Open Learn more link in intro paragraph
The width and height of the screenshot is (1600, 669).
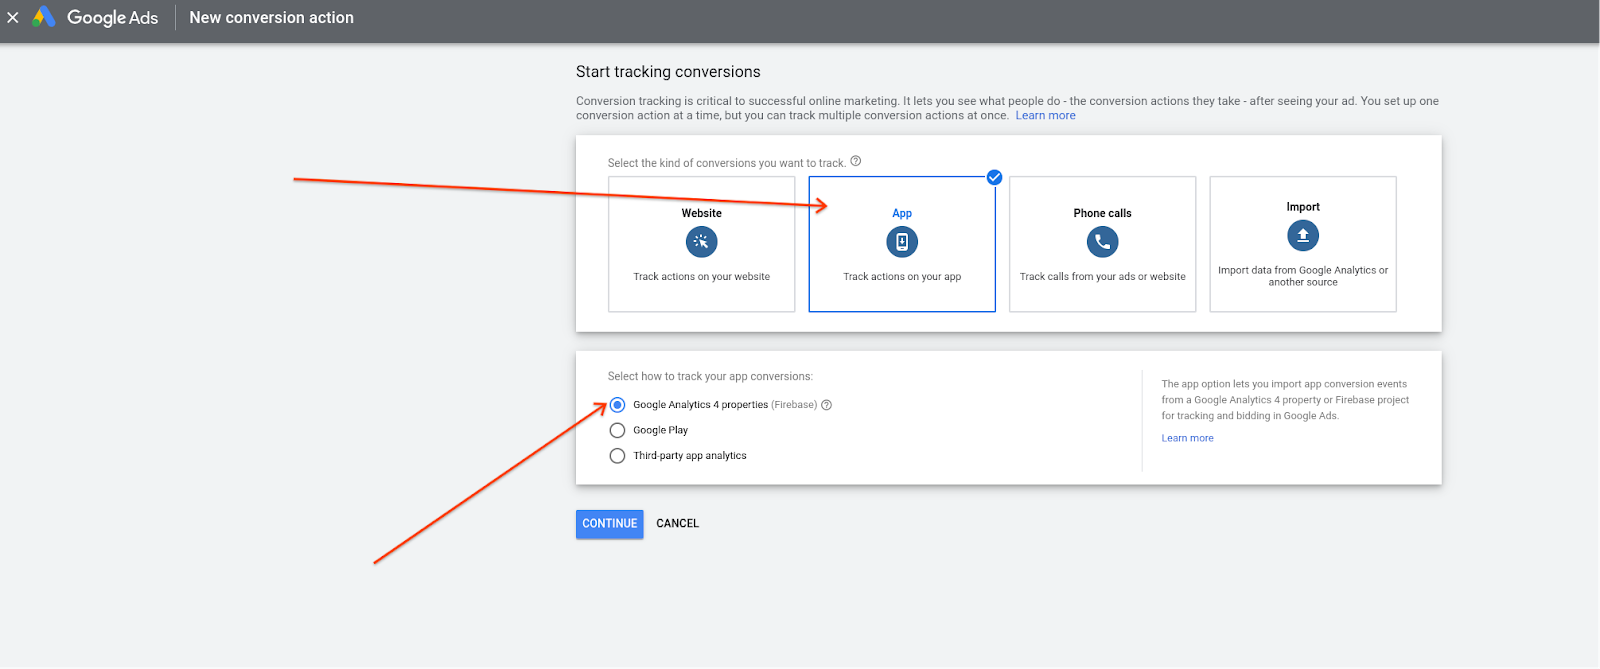1045,116
